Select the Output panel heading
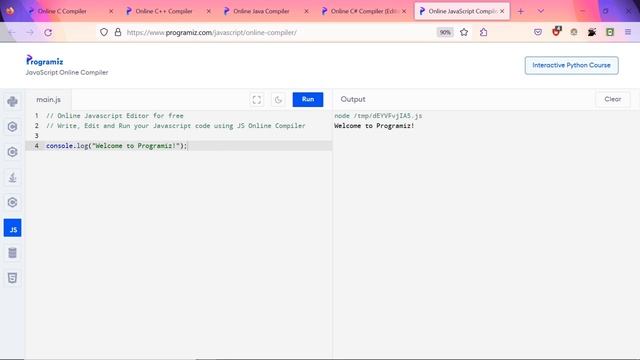 [x=353, y=99]
